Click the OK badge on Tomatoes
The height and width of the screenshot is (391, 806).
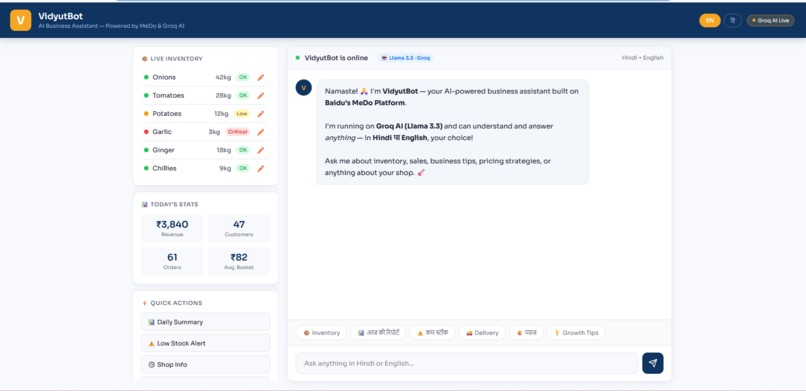pyautogui.click(x=243, y=96)
